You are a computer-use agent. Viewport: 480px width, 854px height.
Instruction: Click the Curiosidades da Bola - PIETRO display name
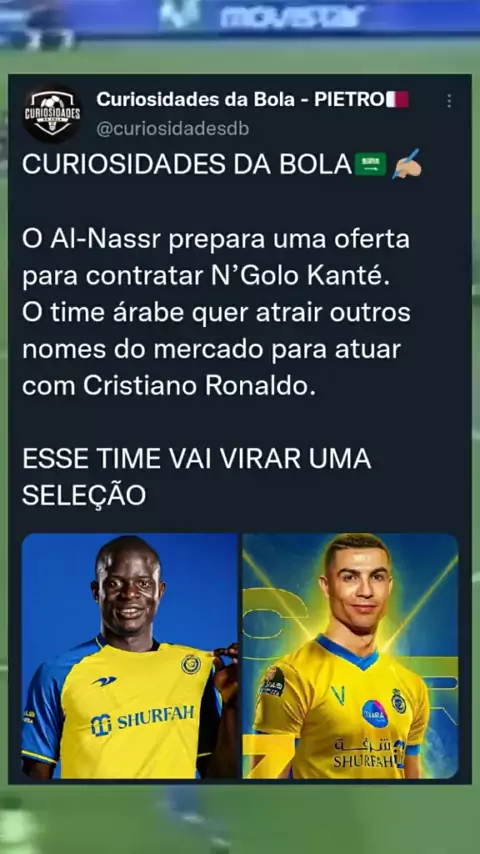pos(239,100)
